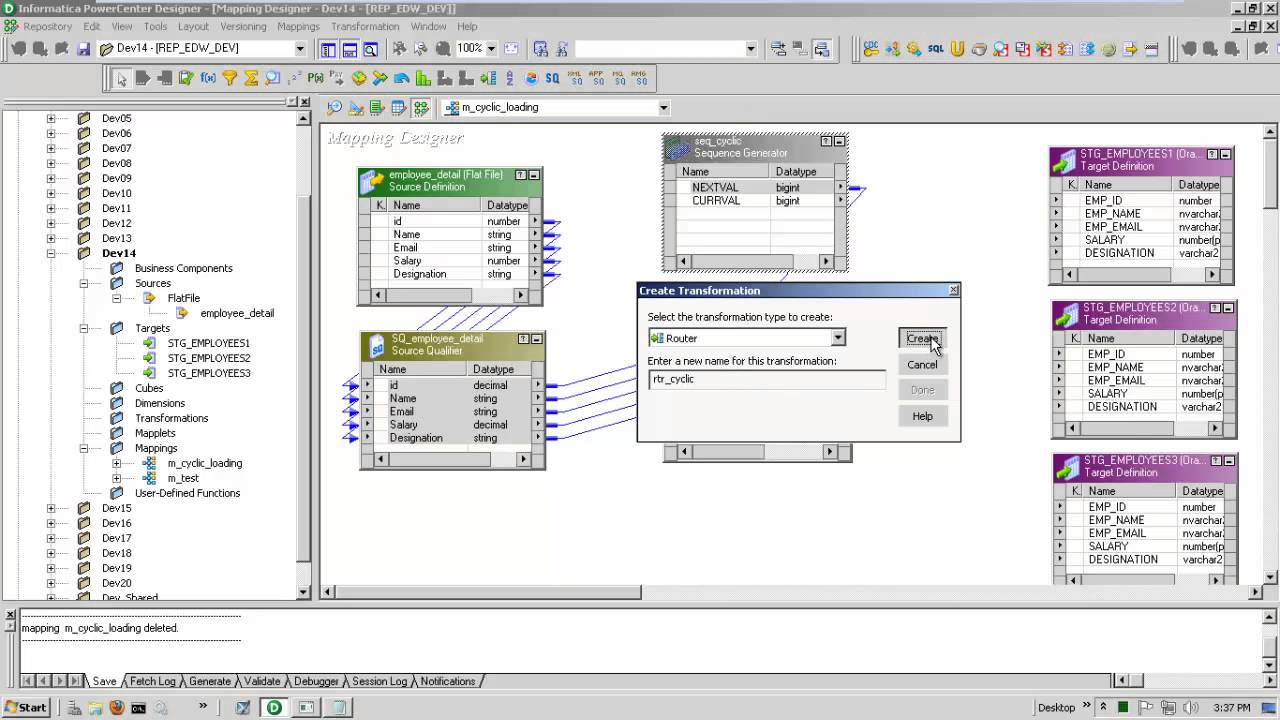Click Help in Create Transformation dialog

coord(922,416)
